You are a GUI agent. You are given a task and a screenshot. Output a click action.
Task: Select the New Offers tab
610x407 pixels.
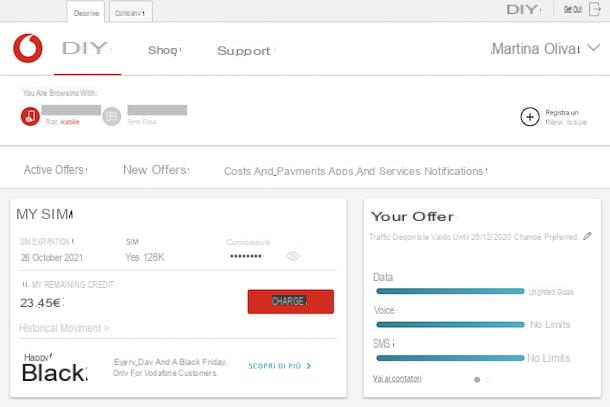(156, 170)
